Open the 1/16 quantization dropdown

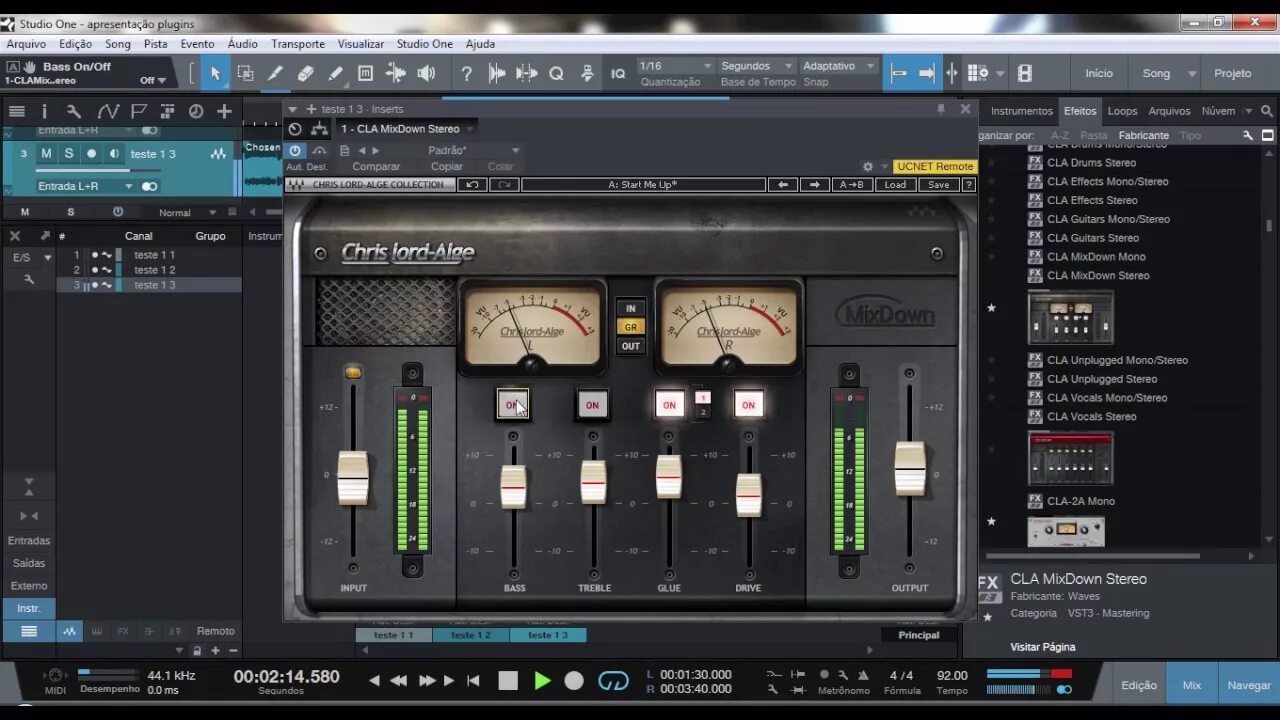point(676,66)
